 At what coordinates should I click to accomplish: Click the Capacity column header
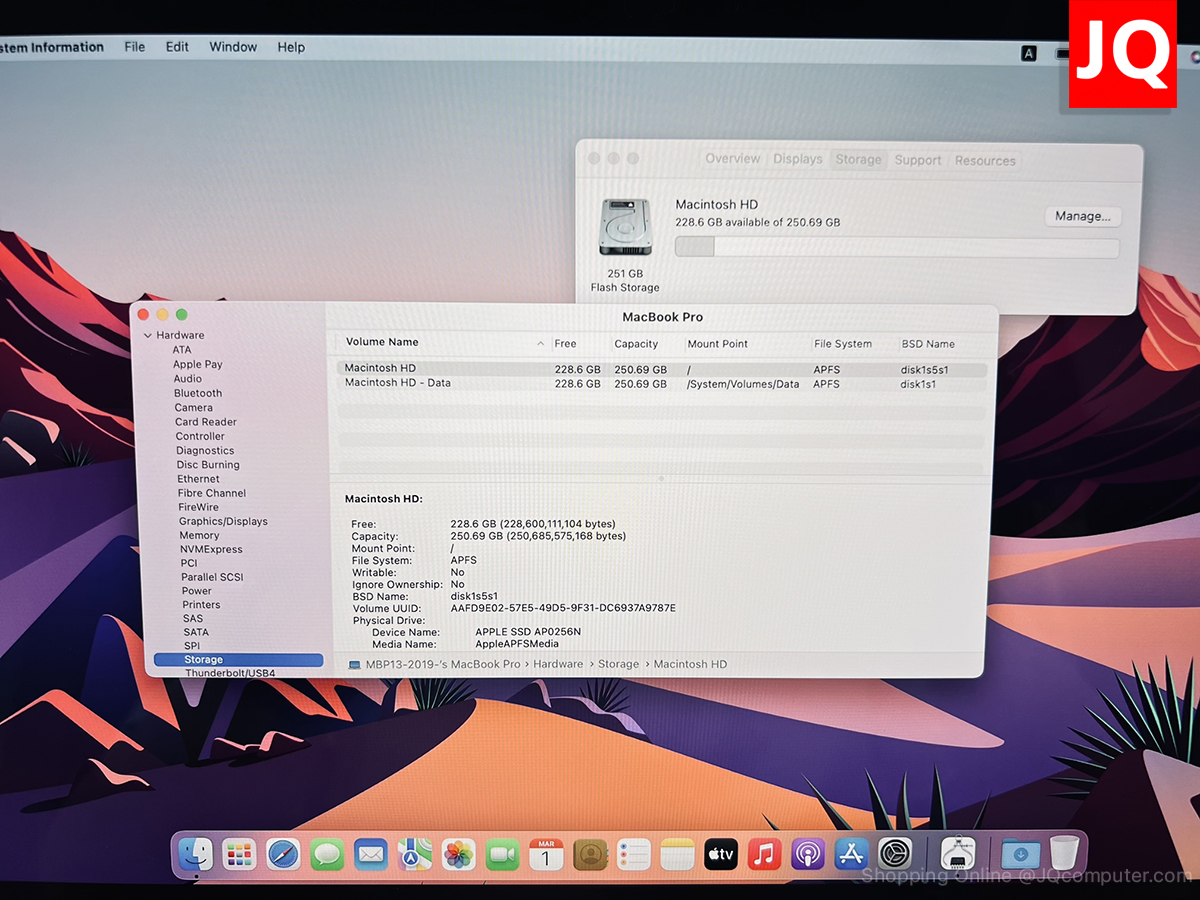636,344
